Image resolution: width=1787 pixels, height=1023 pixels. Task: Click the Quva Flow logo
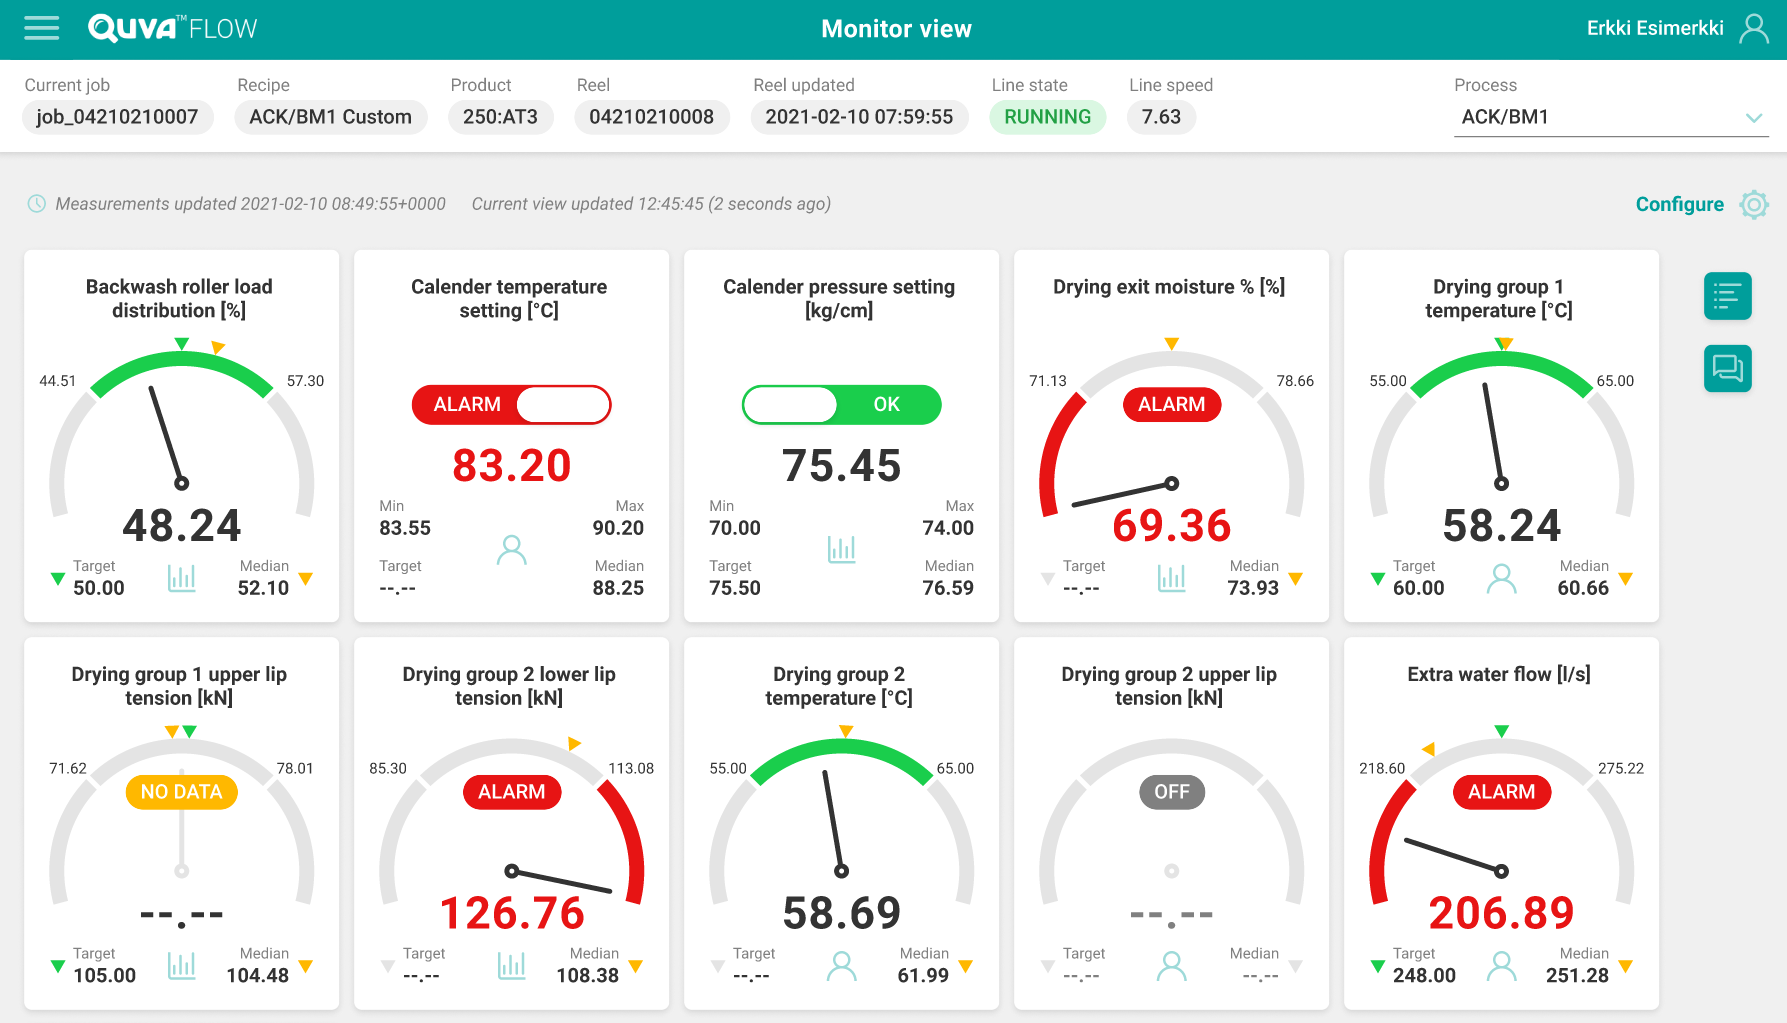pyautogui.click(x=173, y=28)
